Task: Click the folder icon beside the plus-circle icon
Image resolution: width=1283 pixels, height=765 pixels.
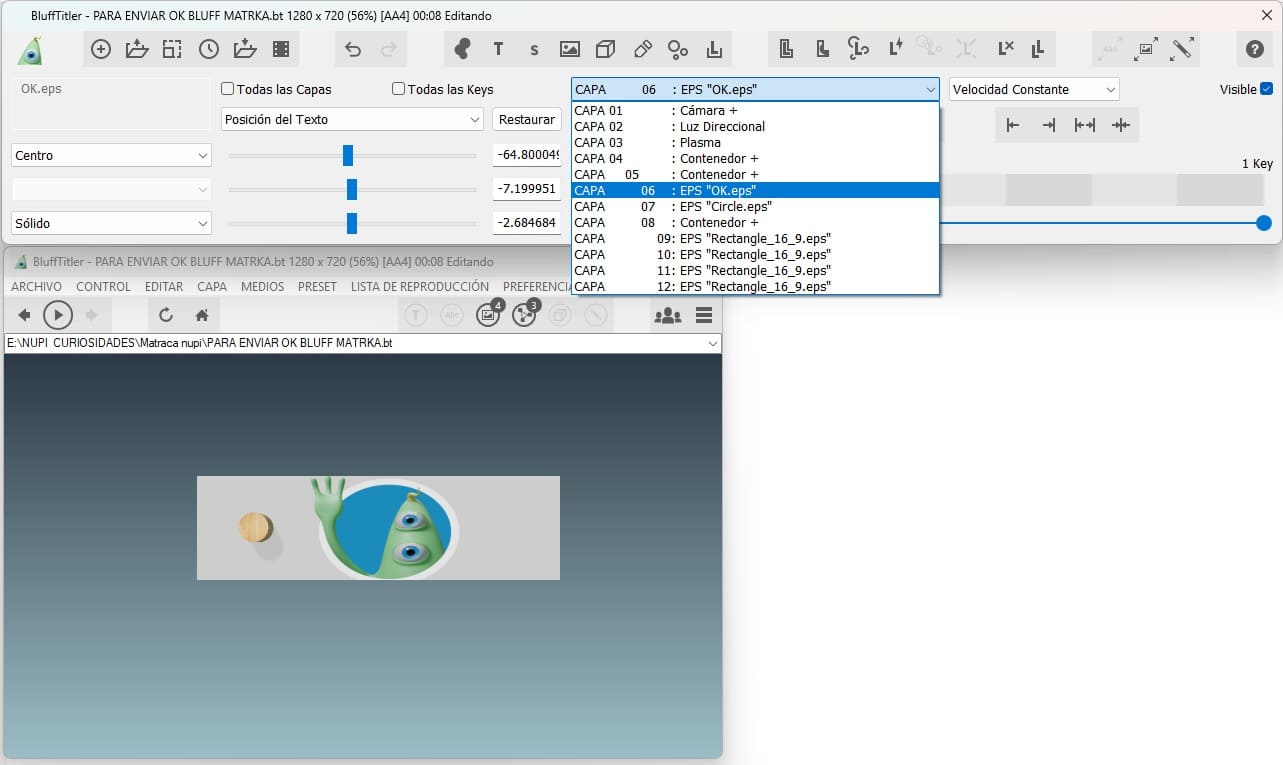Action: pyautogui.click(x=136, y=49)
